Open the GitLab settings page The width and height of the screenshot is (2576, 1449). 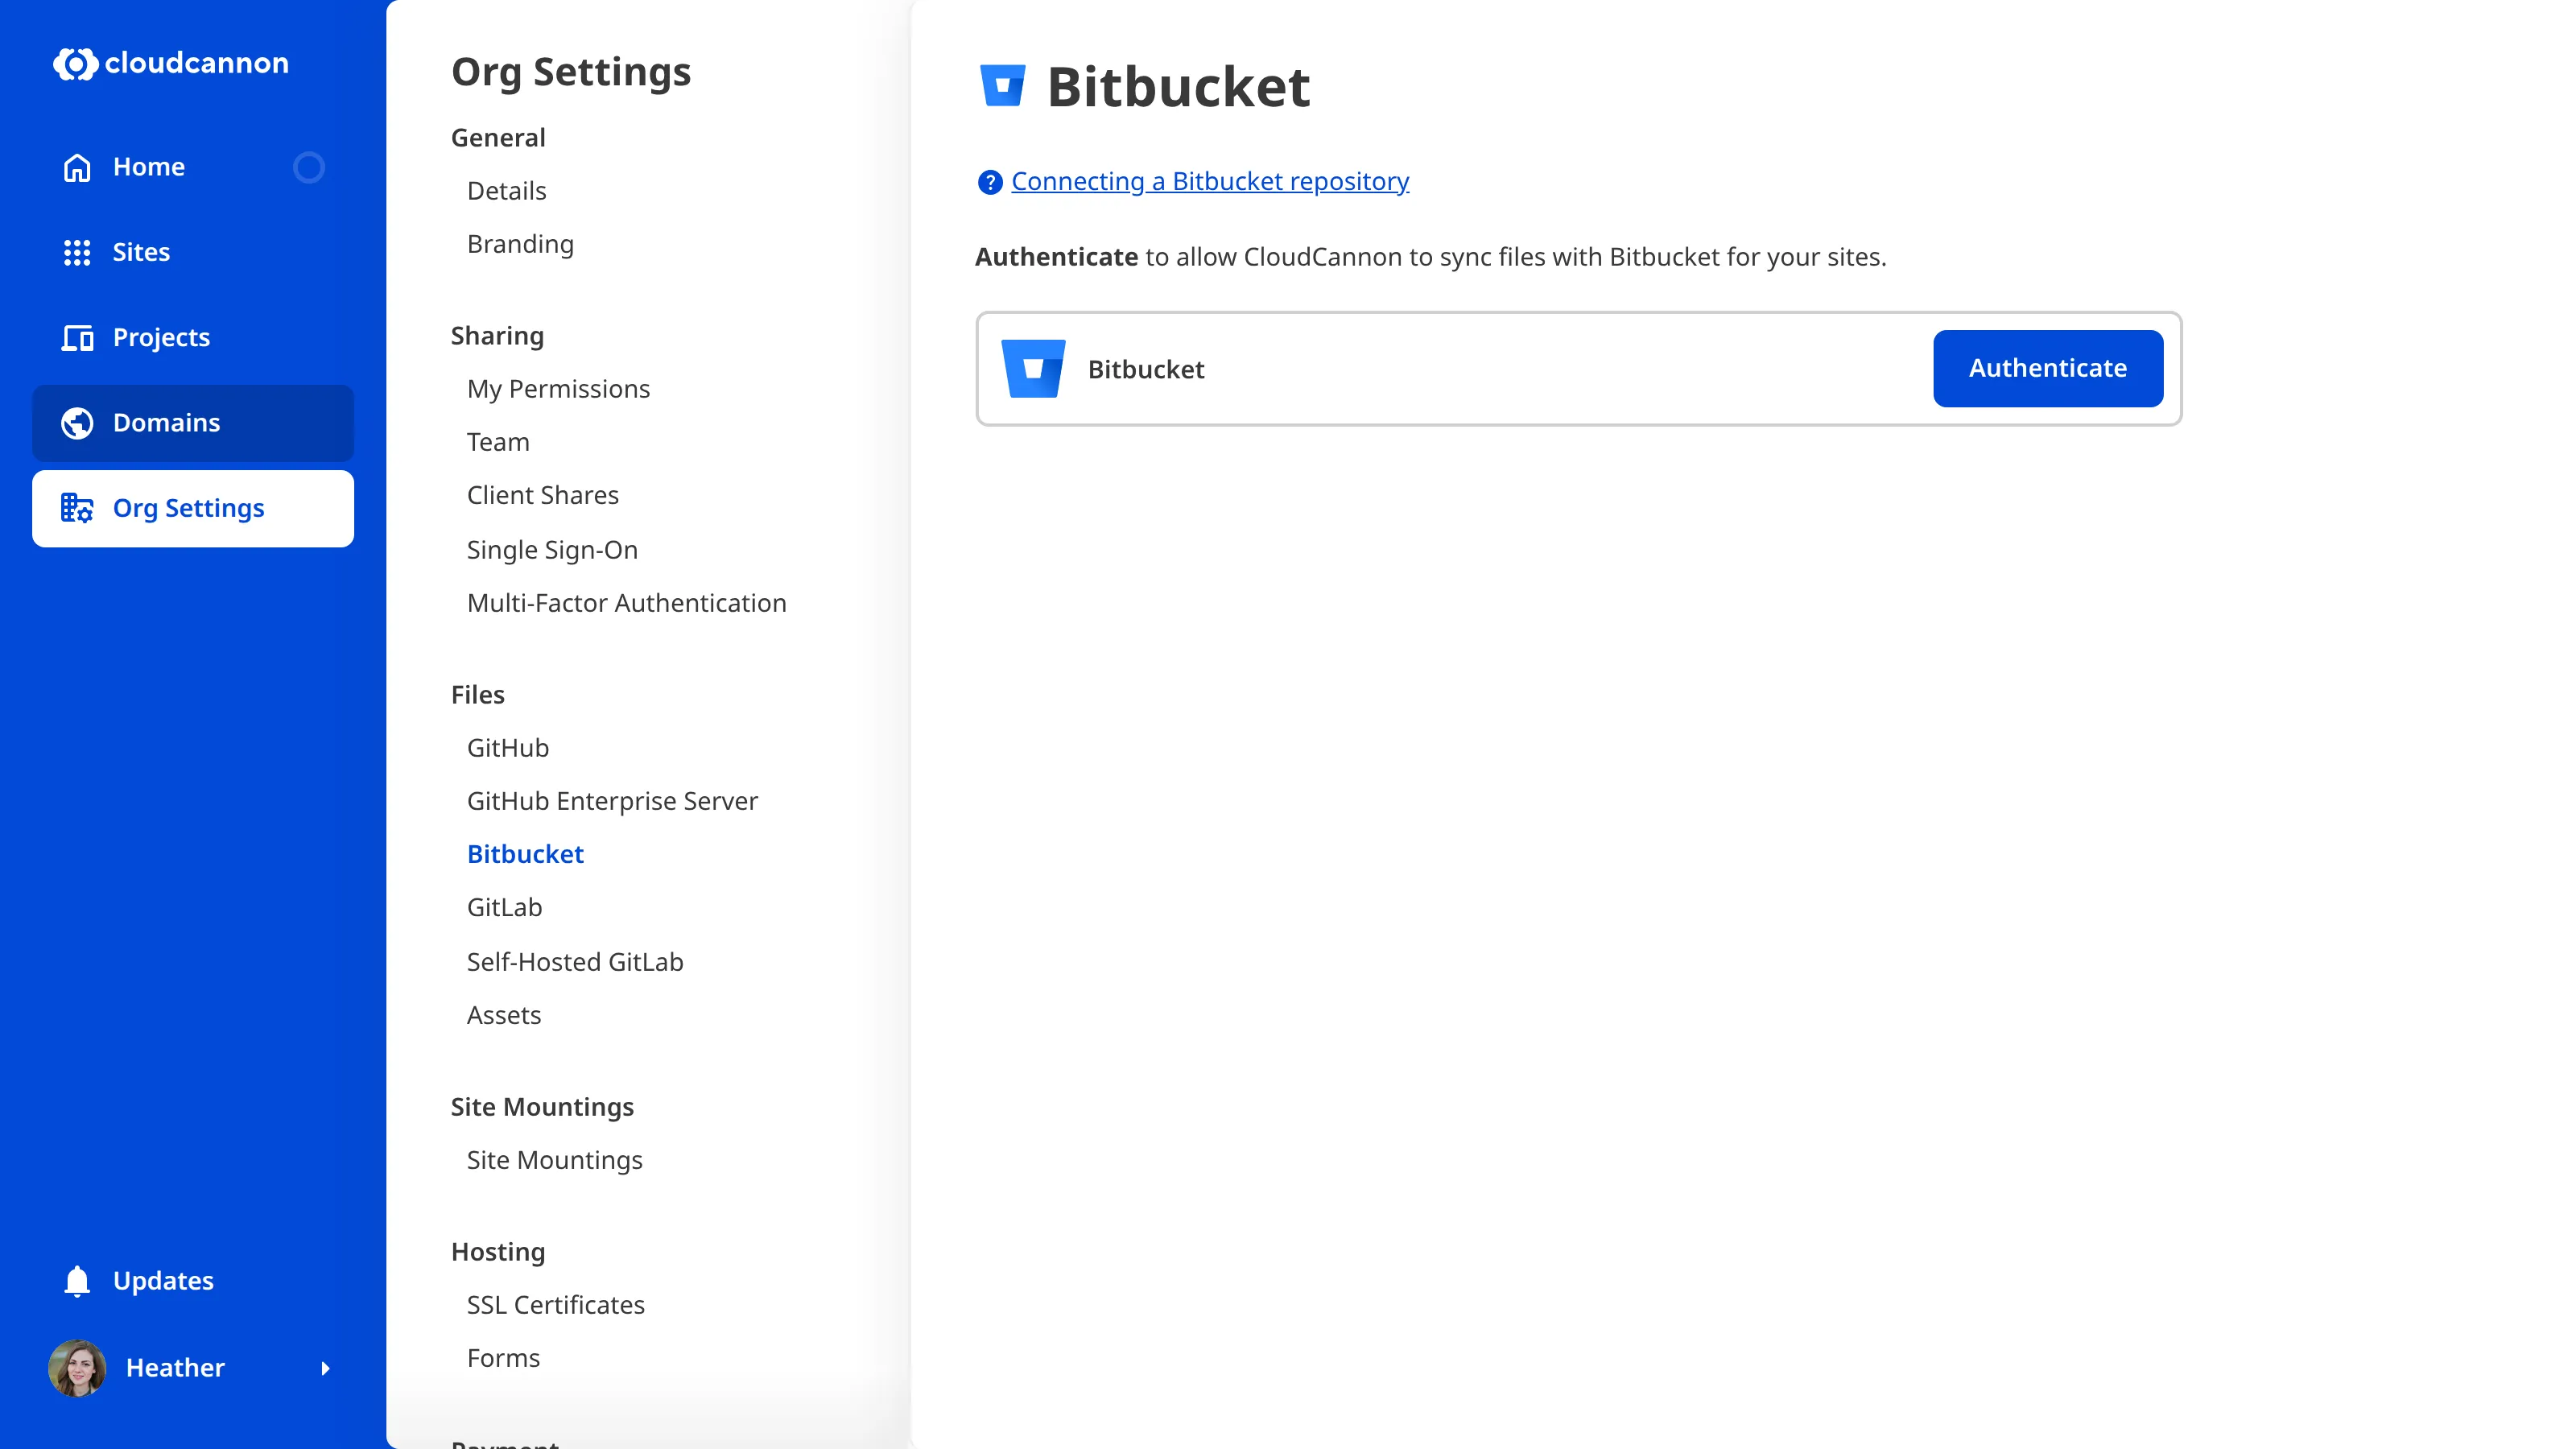click(504, 907)
